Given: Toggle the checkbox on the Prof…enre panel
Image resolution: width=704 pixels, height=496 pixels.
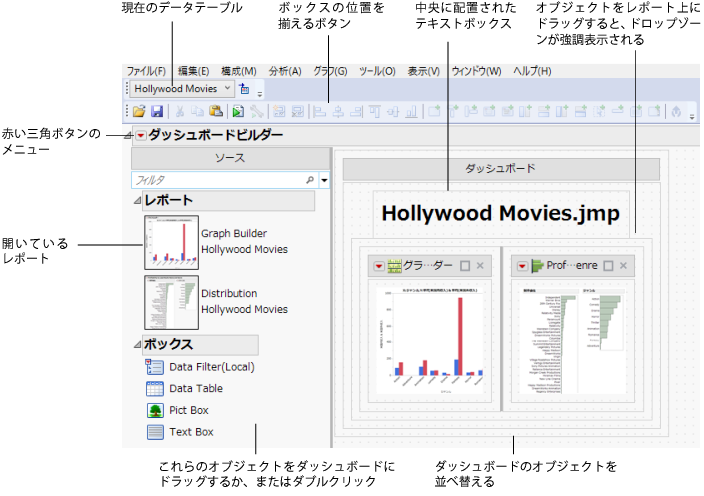Looking at the screenshot, I should pos(607,266).
